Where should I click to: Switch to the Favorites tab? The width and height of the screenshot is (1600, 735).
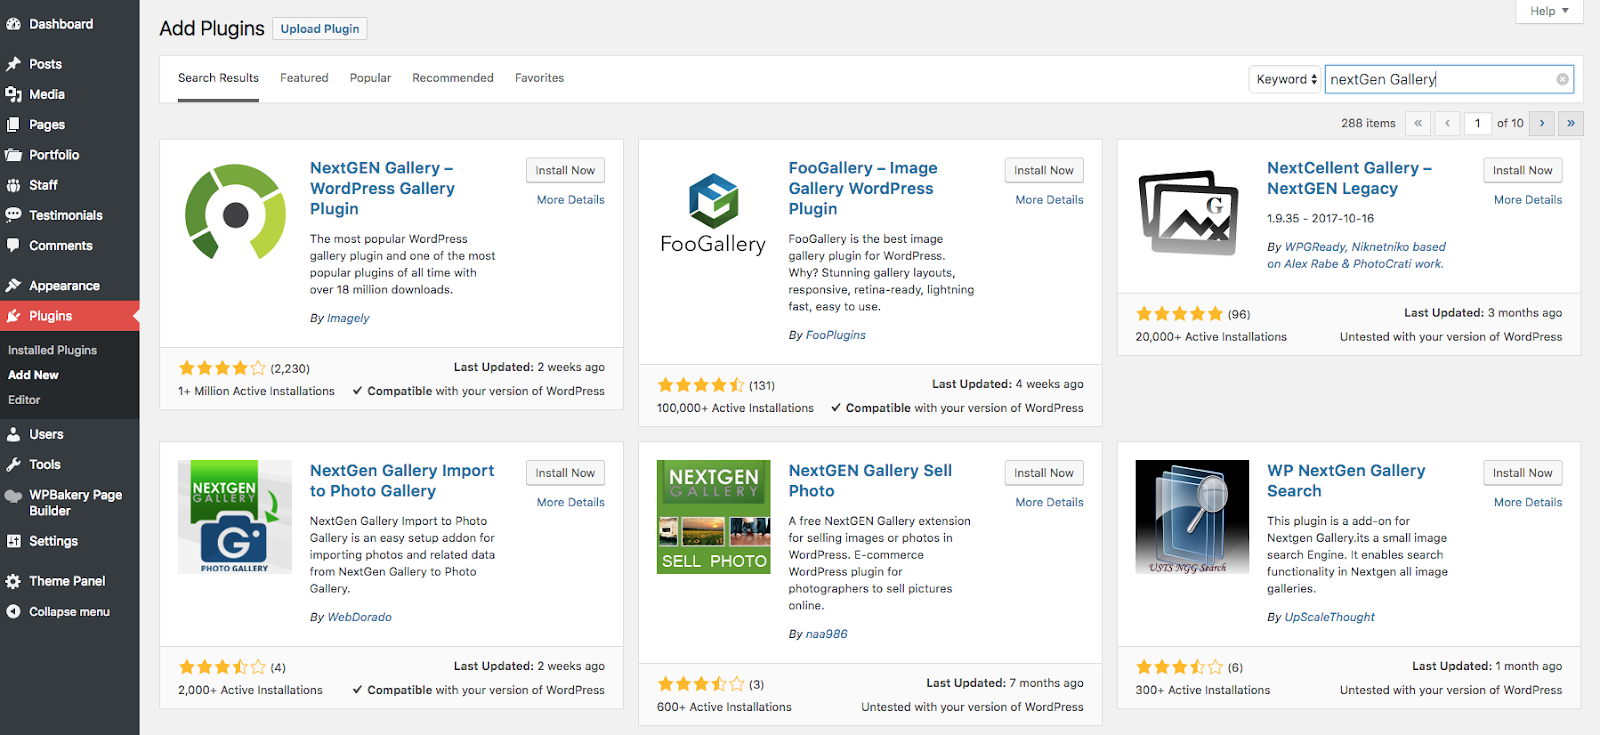pos(539,78)
